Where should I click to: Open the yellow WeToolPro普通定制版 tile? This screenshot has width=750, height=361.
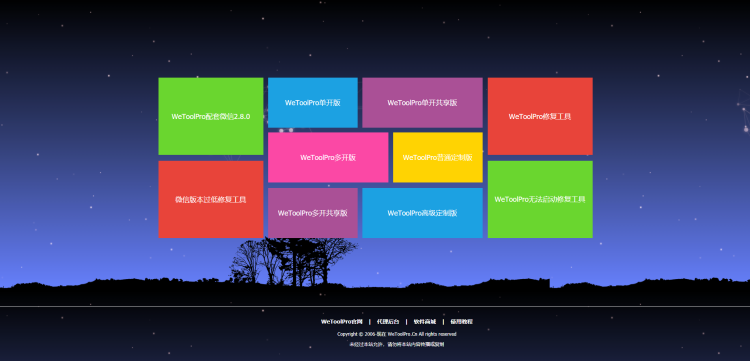(438, 157)
